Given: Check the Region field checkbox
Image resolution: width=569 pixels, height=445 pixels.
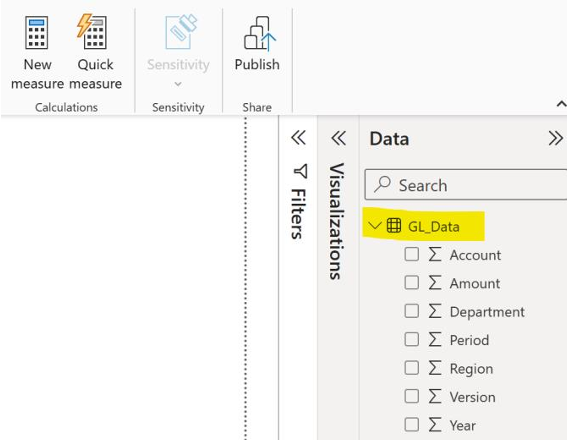Looking at the screenshot, I should click(x=412, y=368).
